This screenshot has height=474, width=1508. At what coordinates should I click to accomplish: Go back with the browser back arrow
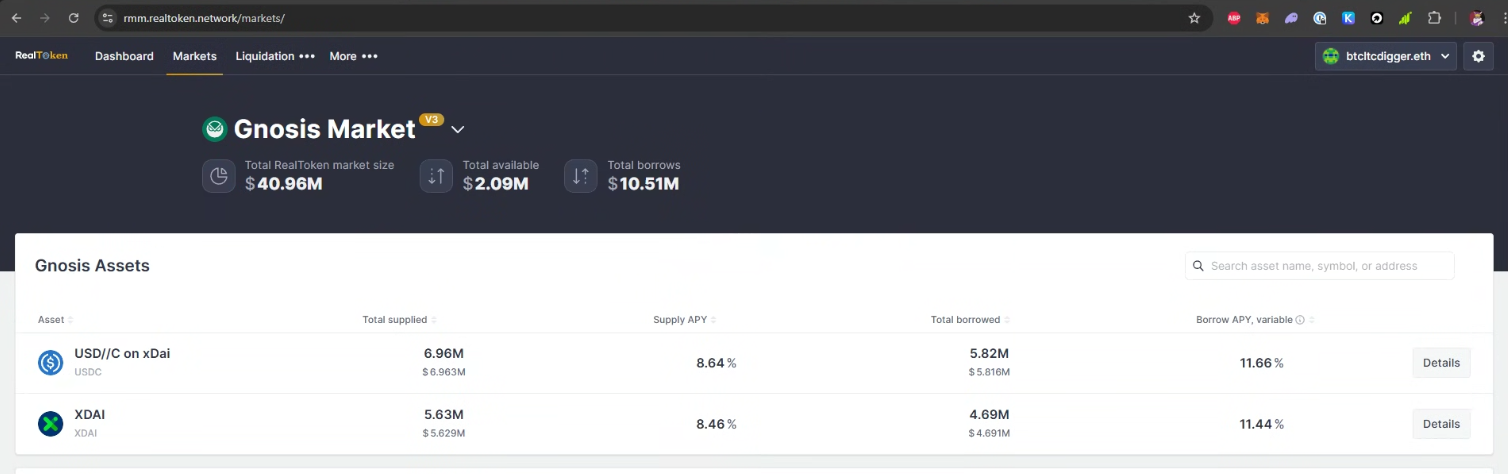point(16,18)
